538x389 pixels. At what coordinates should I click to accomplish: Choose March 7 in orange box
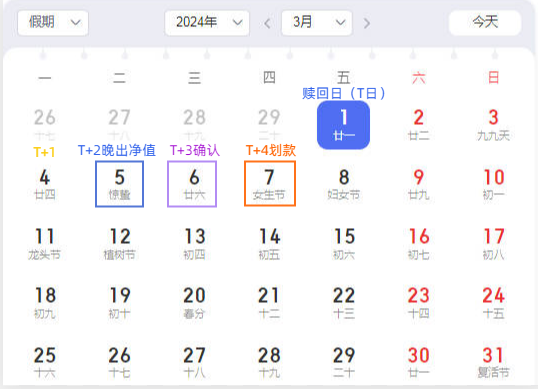[x=270, y=184]
